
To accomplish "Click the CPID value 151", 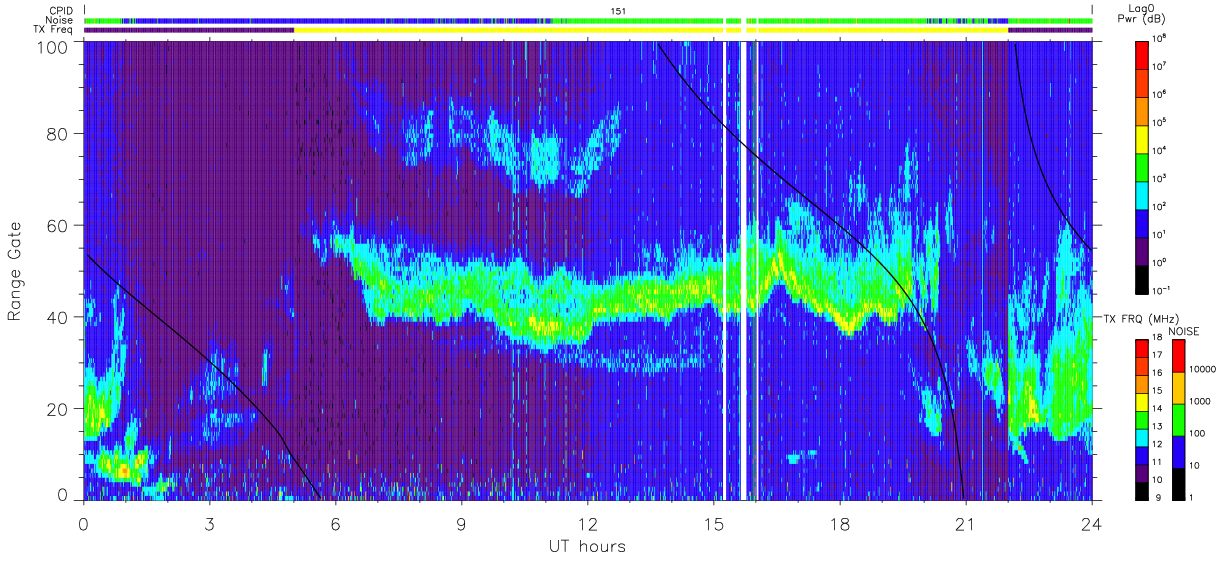I will [618, 10].
